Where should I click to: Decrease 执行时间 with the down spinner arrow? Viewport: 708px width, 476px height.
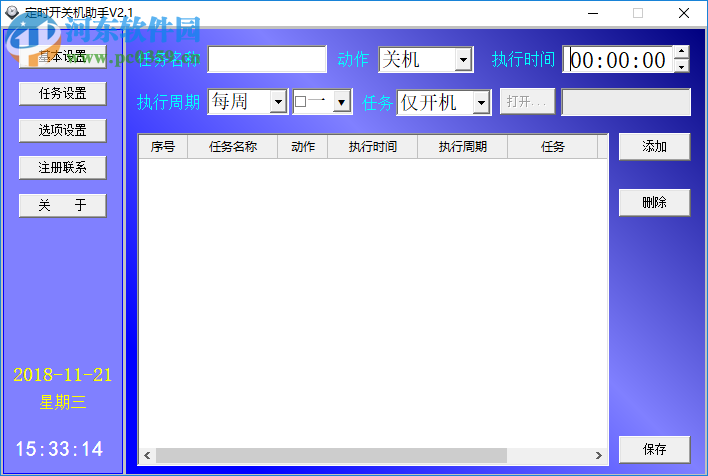(x=681, y=66)
